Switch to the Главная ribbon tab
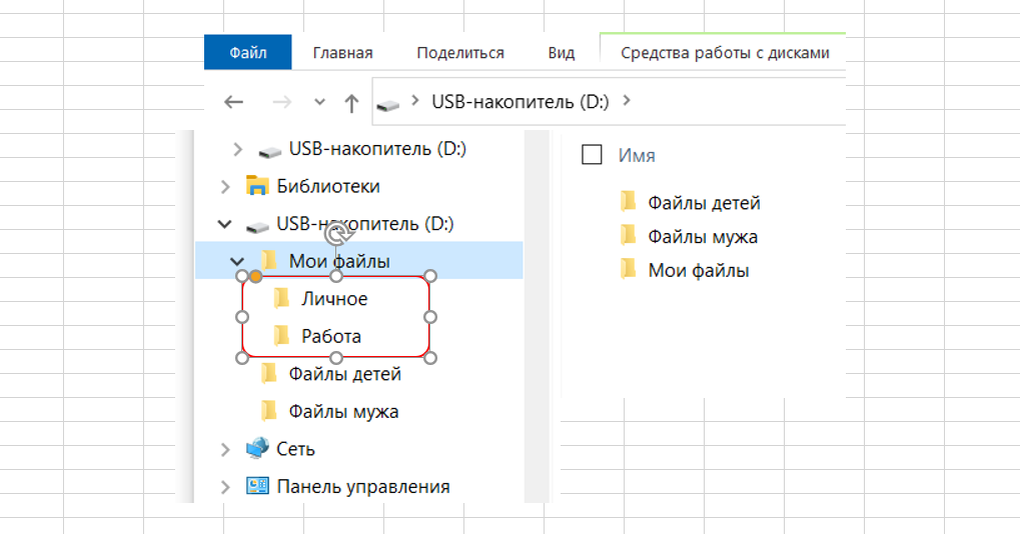The height and width of the screenshot is (534, 1020). [x=343, y=53]
